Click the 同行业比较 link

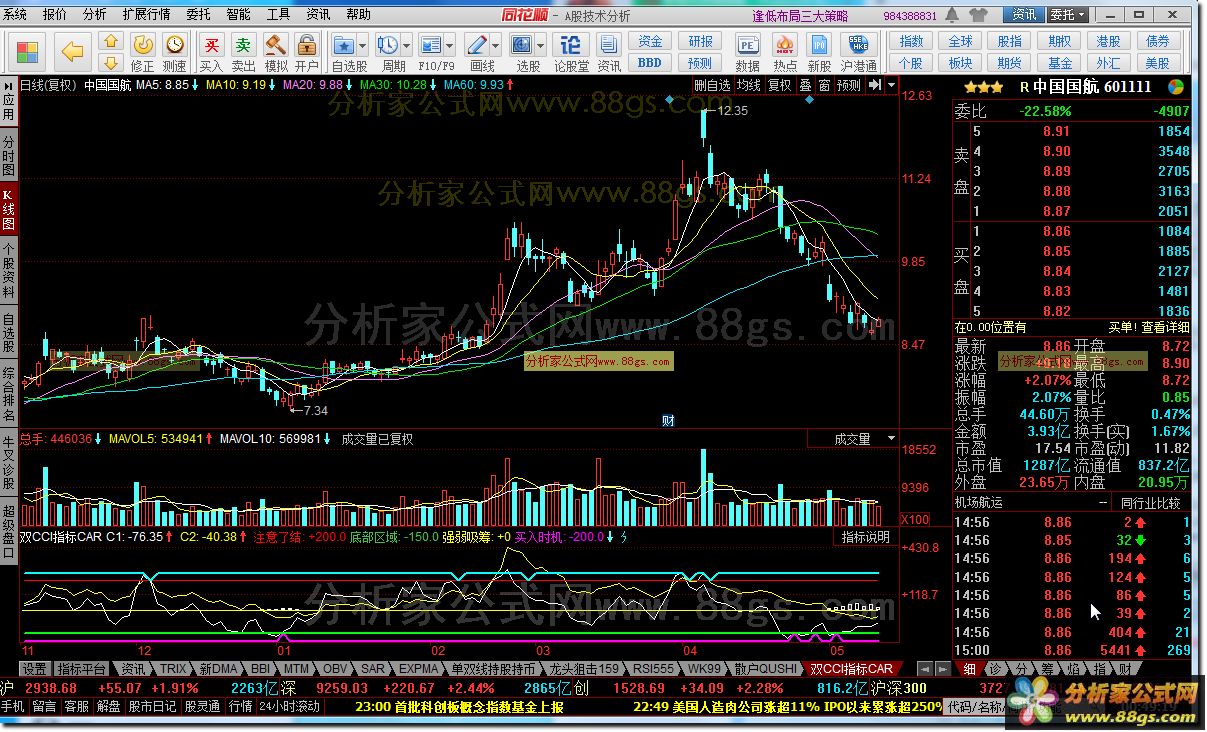tap(1150, 503)
